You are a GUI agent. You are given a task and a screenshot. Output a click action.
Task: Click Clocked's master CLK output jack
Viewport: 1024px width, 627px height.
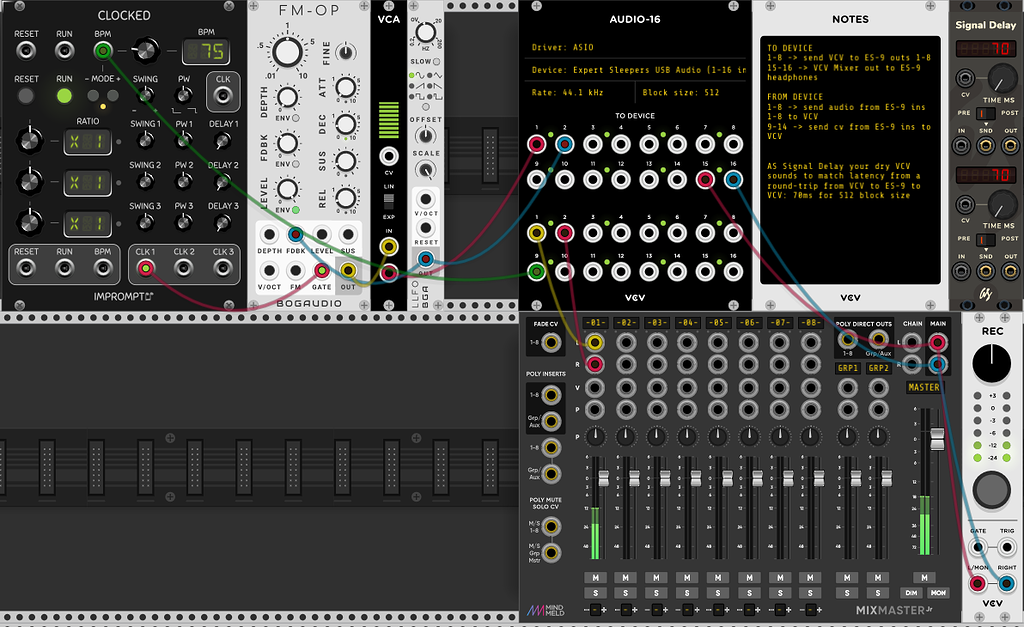223,96
